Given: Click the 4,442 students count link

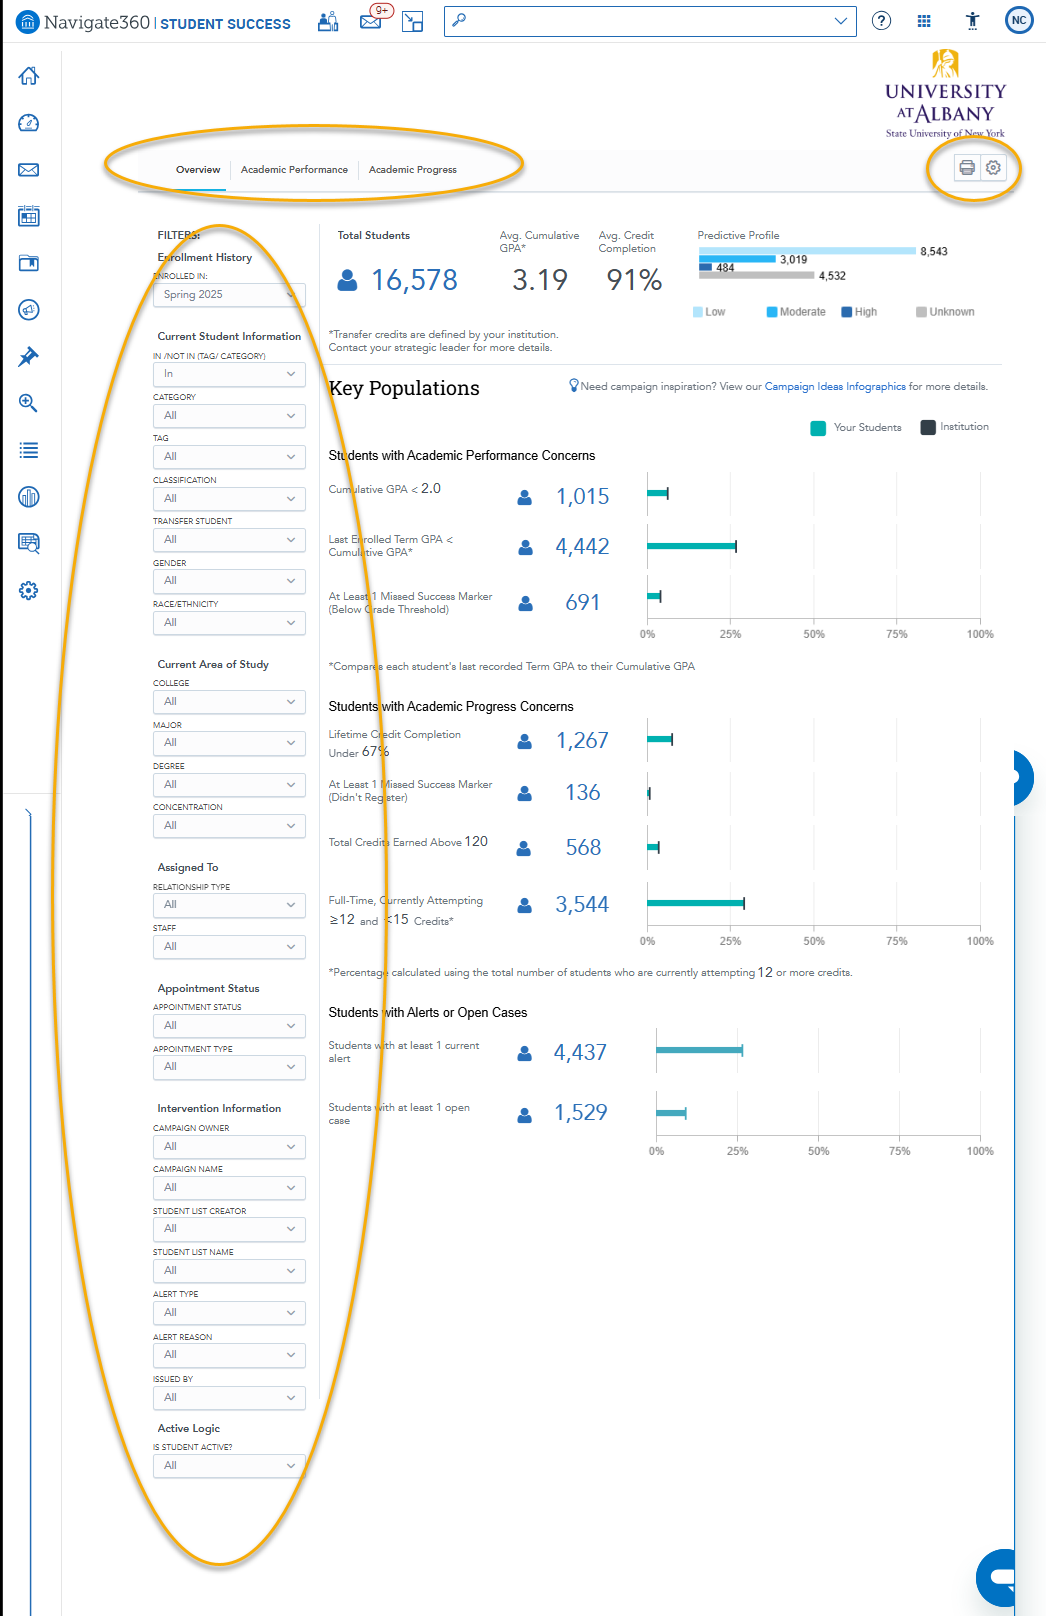Looking at the screenshot, I should coord(582,547).
